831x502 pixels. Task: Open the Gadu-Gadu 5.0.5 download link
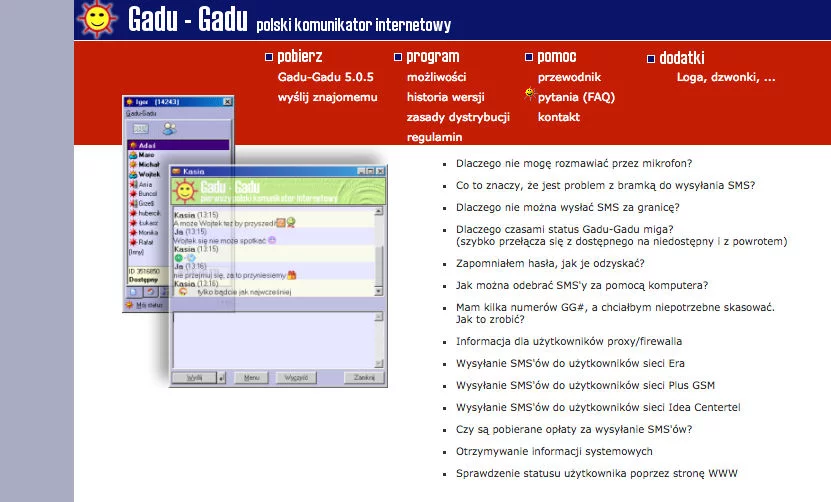pyautogui.click(x=325, y=77)
